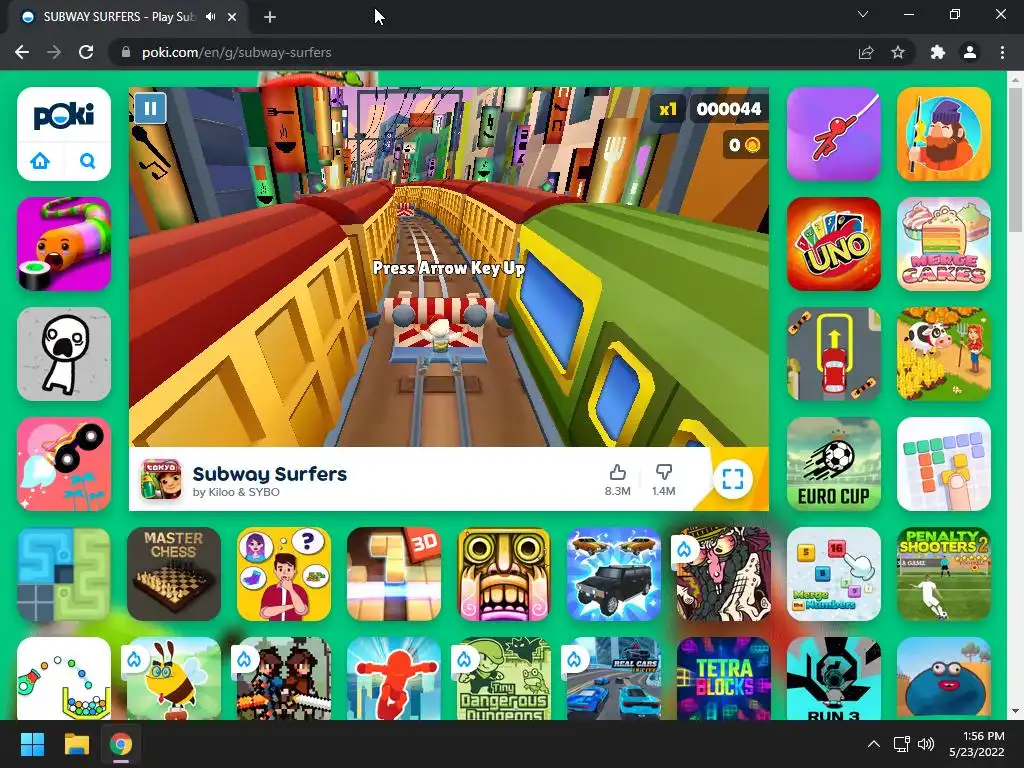This screenshot has height=768, width=1024.
Task: Open the red running figure game tile
Action: tap(394, 679)
